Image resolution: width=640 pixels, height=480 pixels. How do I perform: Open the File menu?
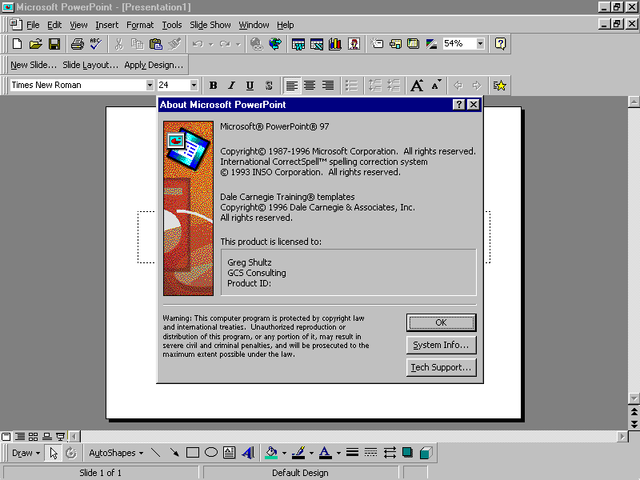pos(33,25)
